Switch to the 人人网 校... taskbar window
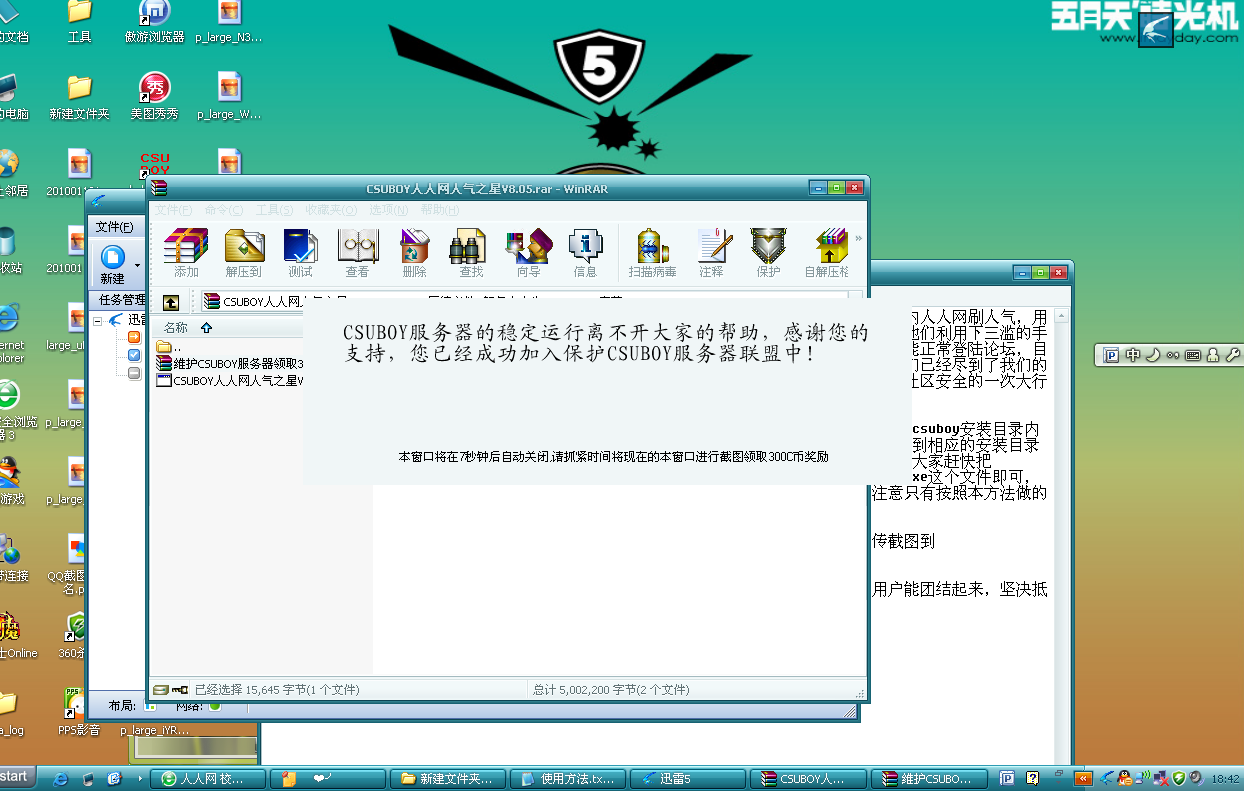The image size is (1244, 791). 208,778
